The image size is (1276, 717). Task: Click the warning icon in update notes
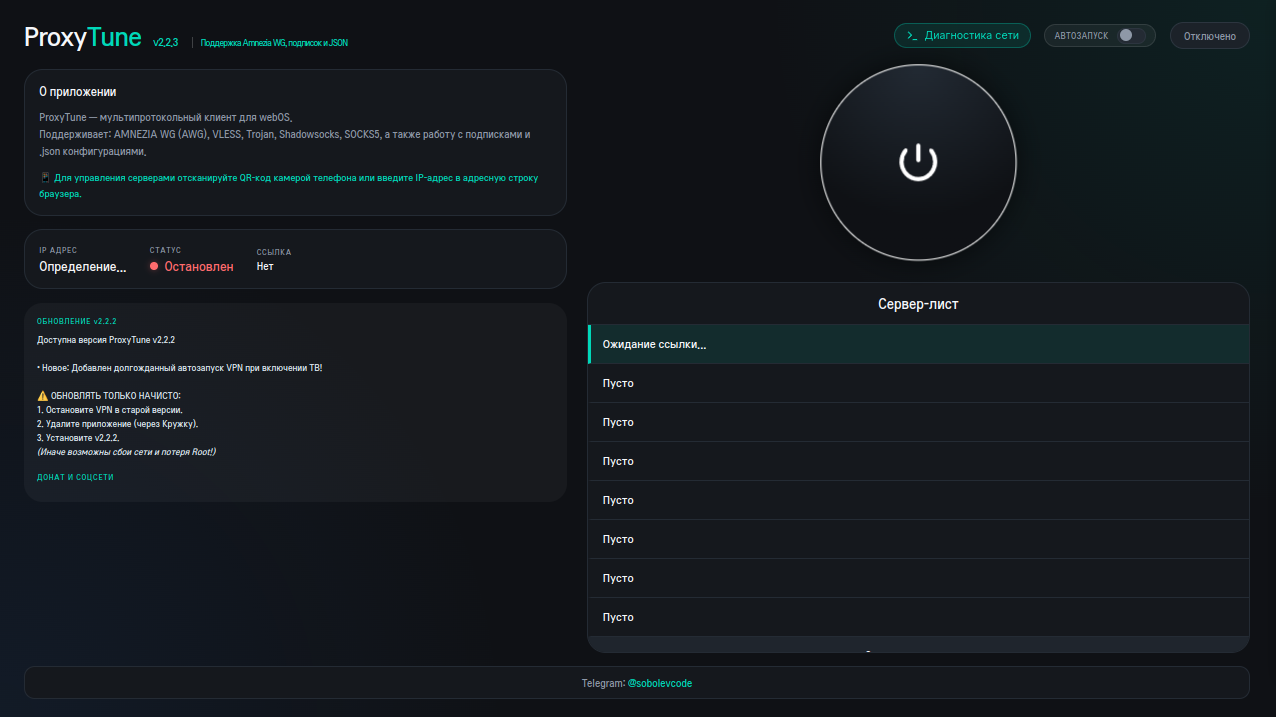coord(42,396)
